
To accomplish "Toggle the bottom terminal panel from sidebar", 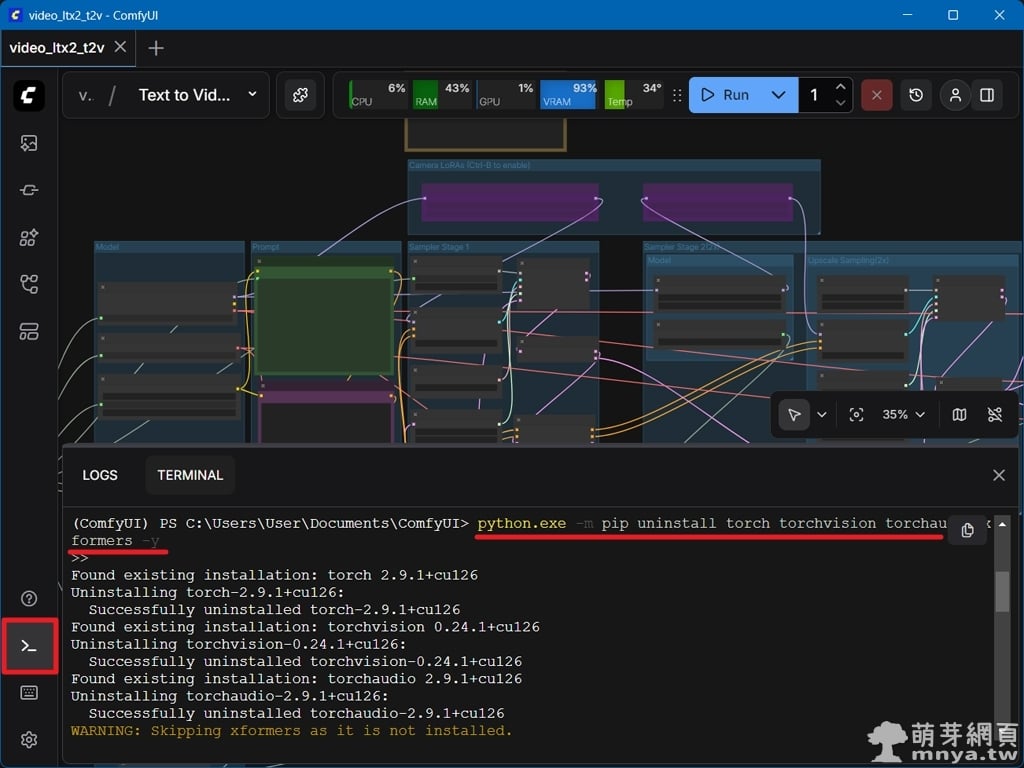I will (29, 646).
